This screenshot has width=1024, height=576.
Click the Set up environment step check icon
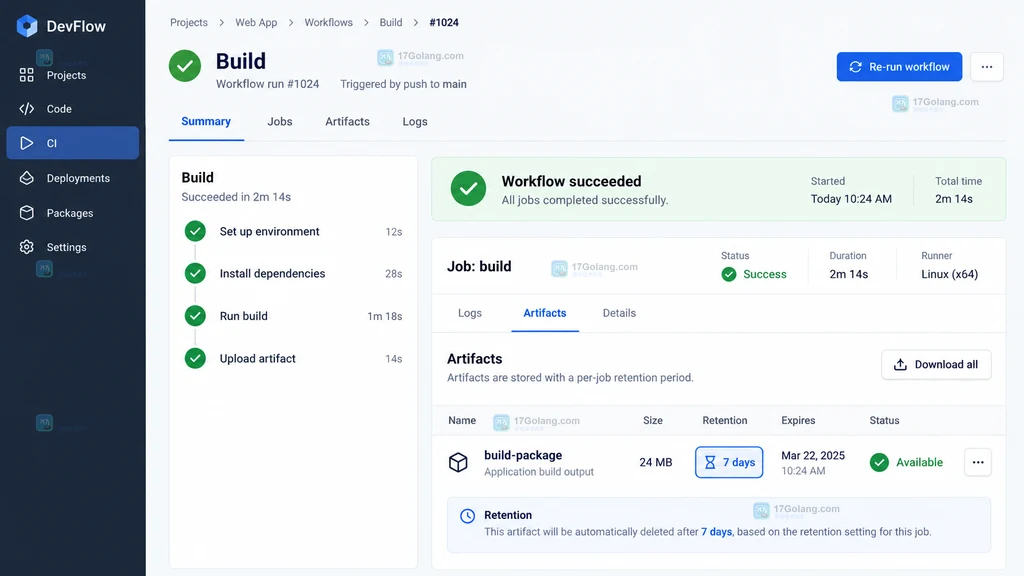pyautogui.click(x=195, y=231)
